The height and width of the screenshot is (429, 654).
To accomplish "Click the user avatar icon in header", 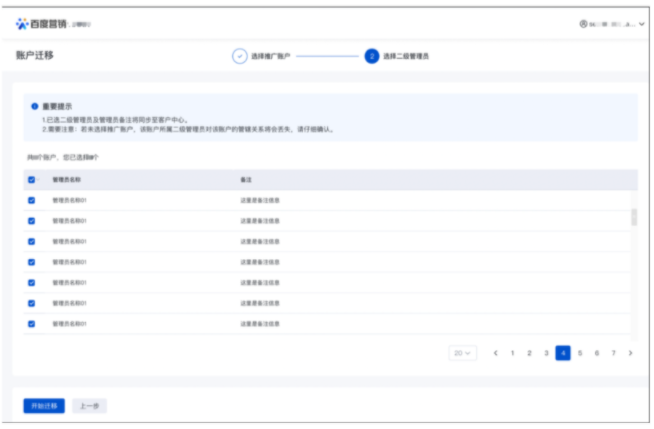I will tap(583, 23).
